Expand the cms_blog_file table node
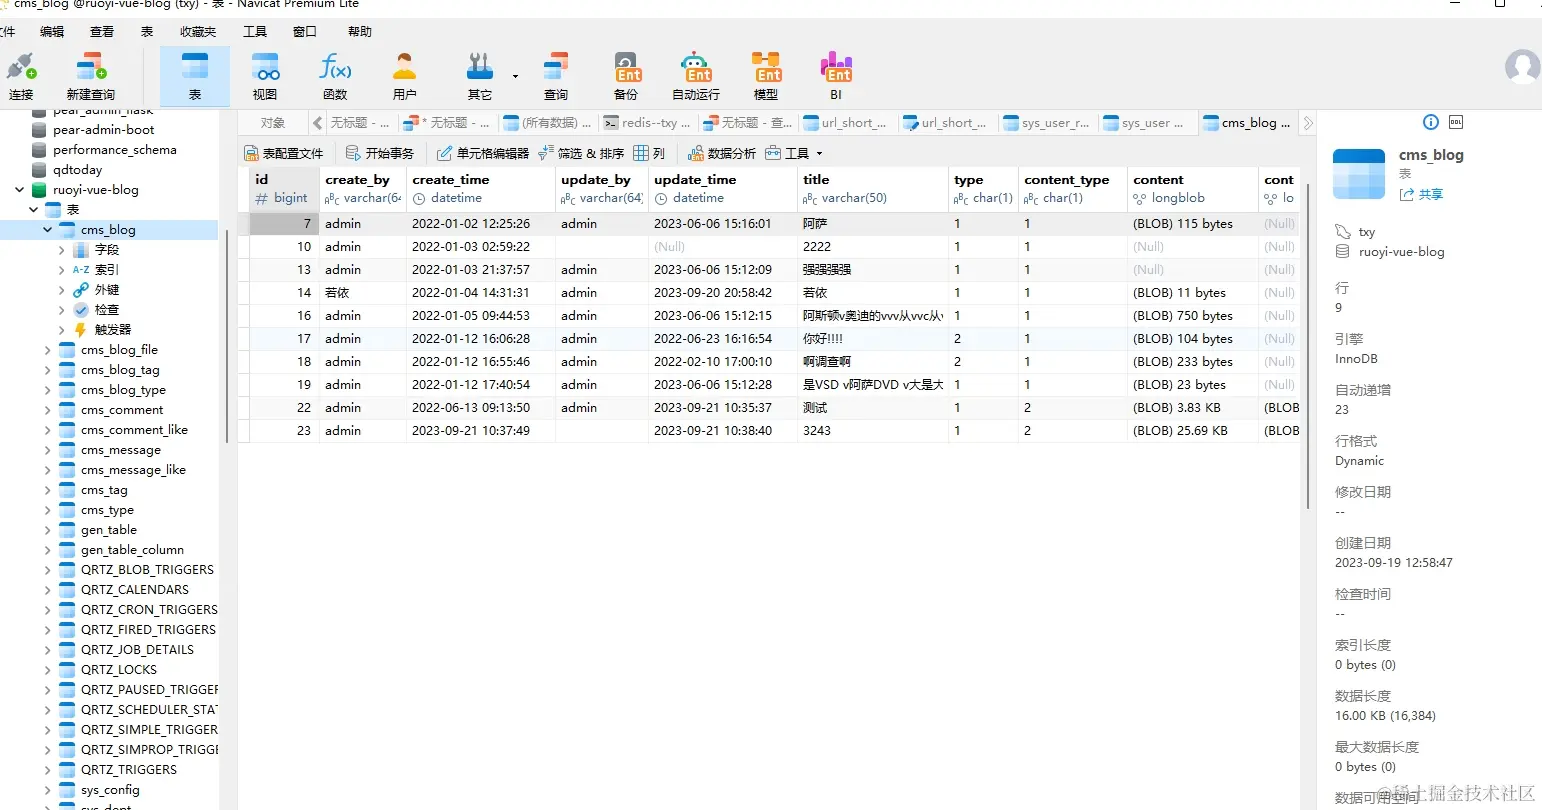The height and width of the screenshot is (810, 1542). tap(48, 349)
